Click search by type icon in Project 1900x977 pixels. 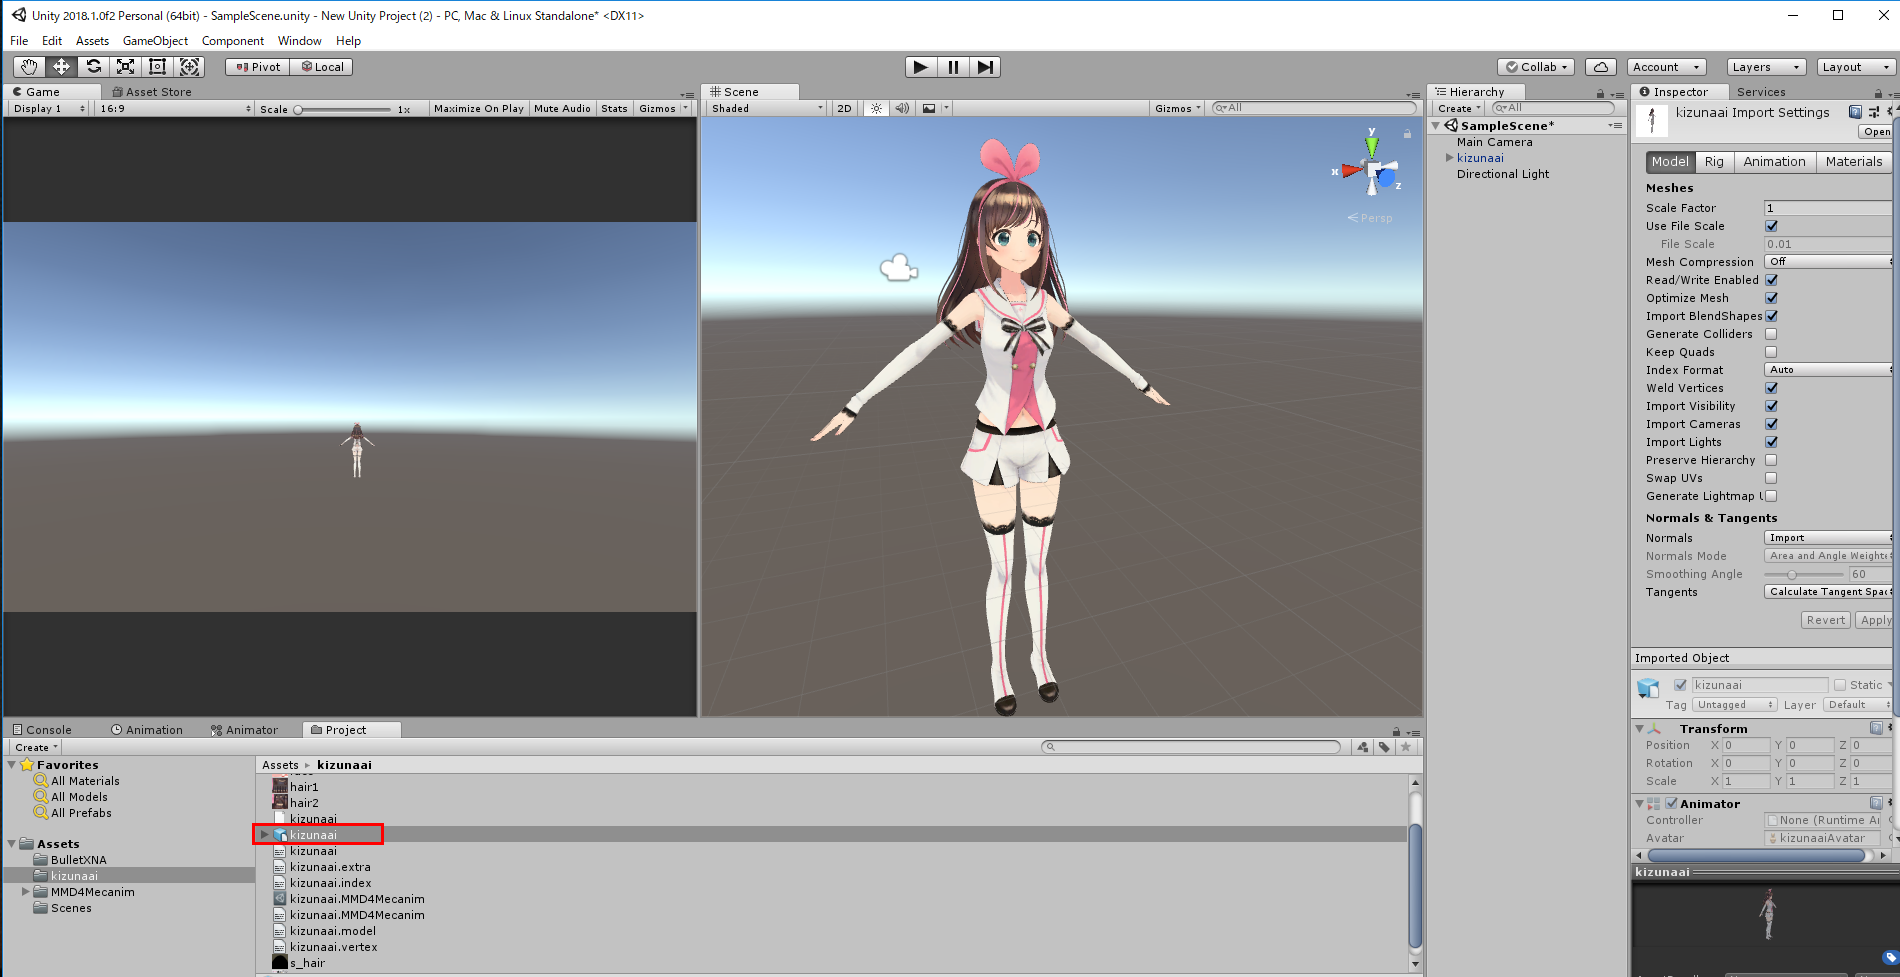pyautogui.click(x=1363, y=747)
